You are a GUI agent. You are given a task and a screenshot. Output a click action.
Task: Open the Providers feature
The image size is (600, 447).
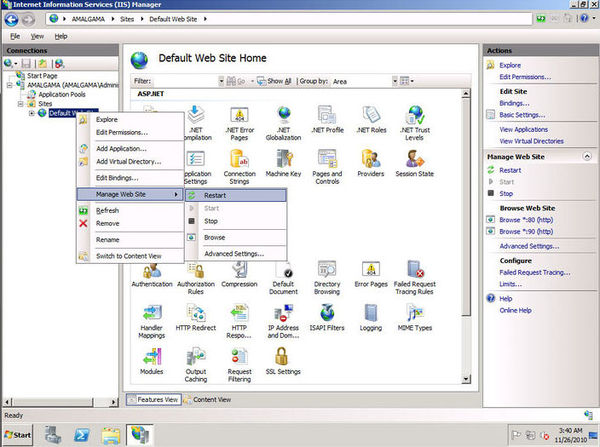pyautogui.click(x=371, y=163)
